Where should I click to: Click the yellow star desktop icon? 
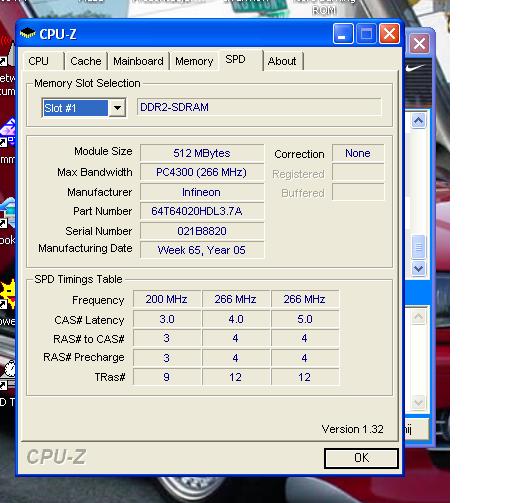point(8,293)
